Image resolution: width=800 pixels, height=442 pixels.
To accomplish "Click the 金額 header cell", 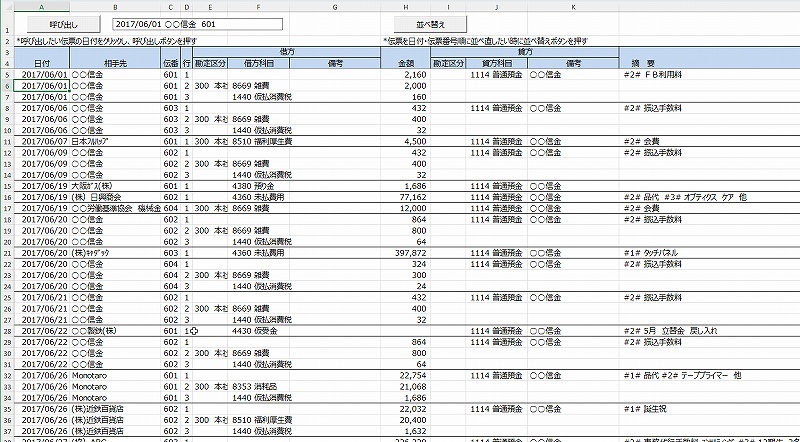I will tap(405, 63).
